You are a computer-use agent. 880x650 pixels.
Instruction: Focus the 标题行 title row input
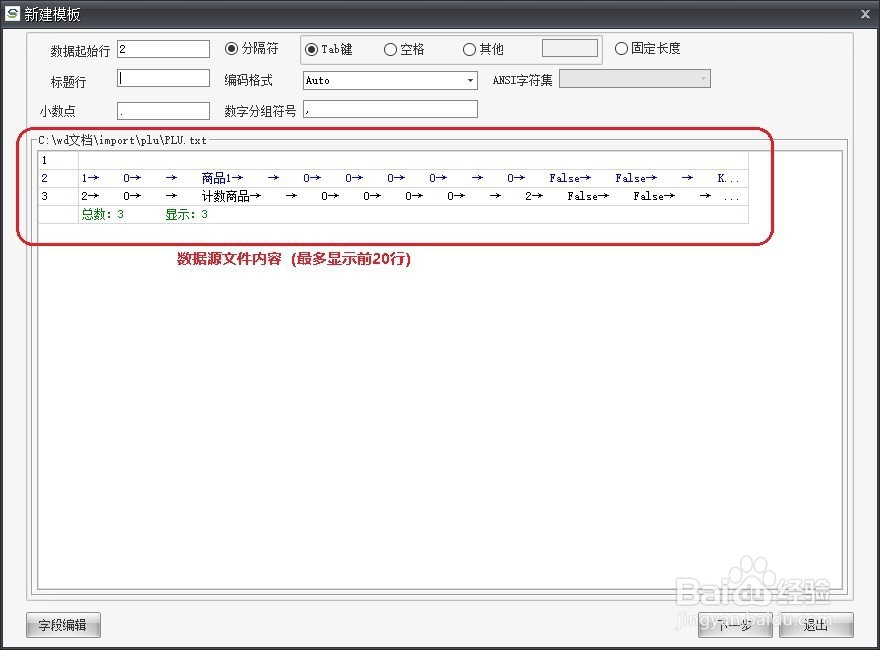(x=163, y=77)
